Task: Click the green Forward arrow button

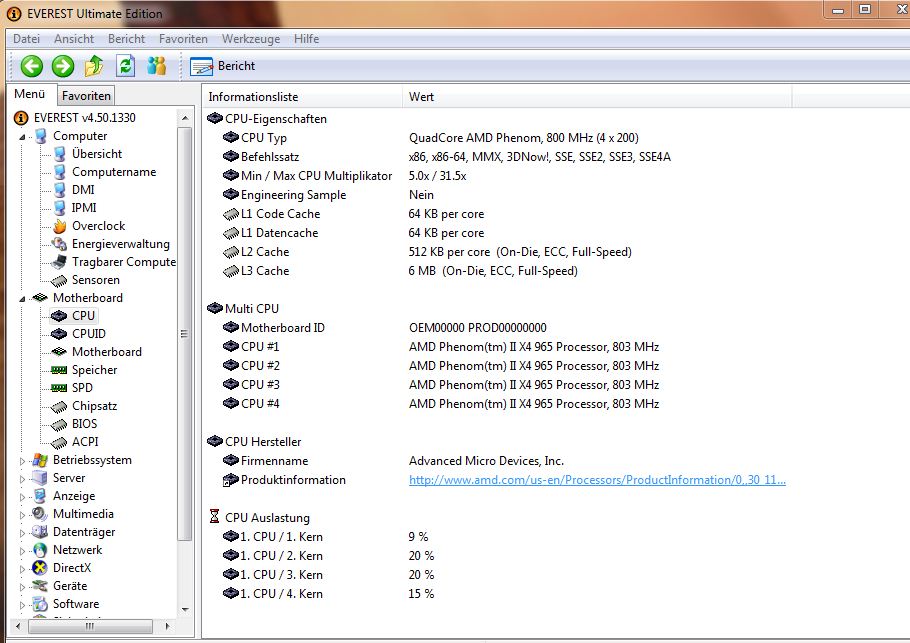Action: [63, 66]
